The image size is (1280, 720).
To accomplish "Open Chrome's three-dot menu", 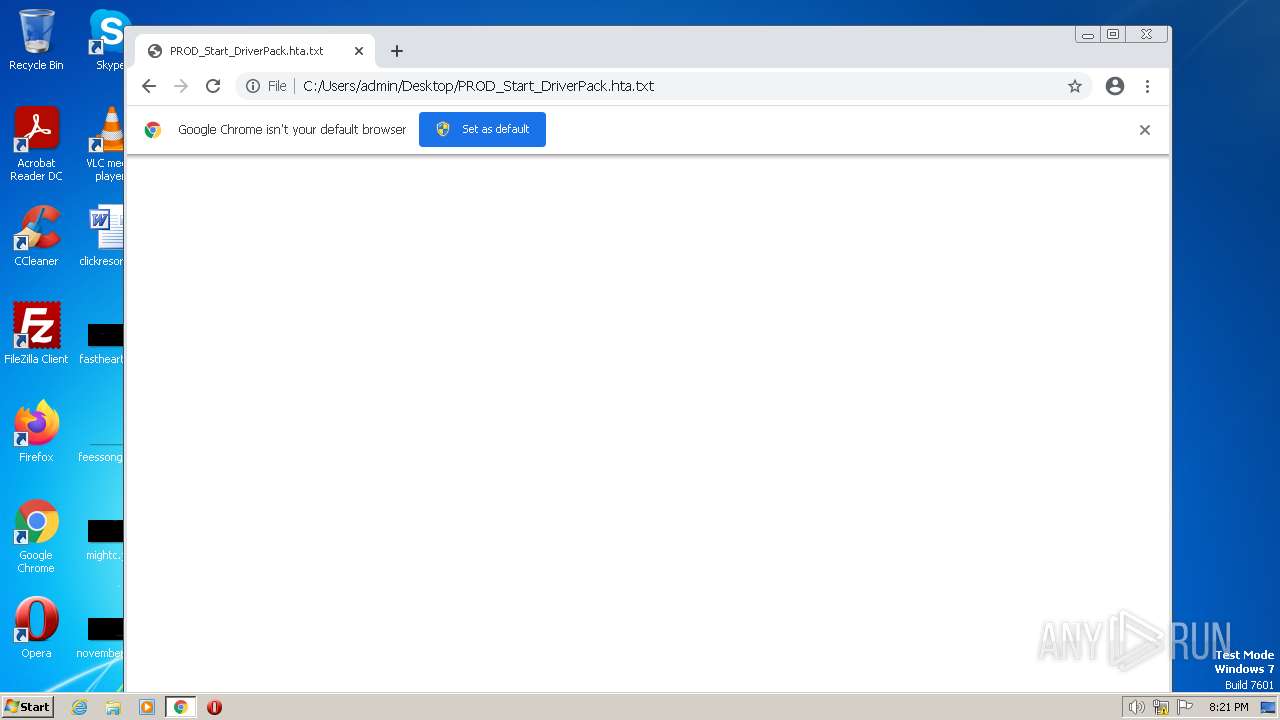I will (x=1147, y=86).
